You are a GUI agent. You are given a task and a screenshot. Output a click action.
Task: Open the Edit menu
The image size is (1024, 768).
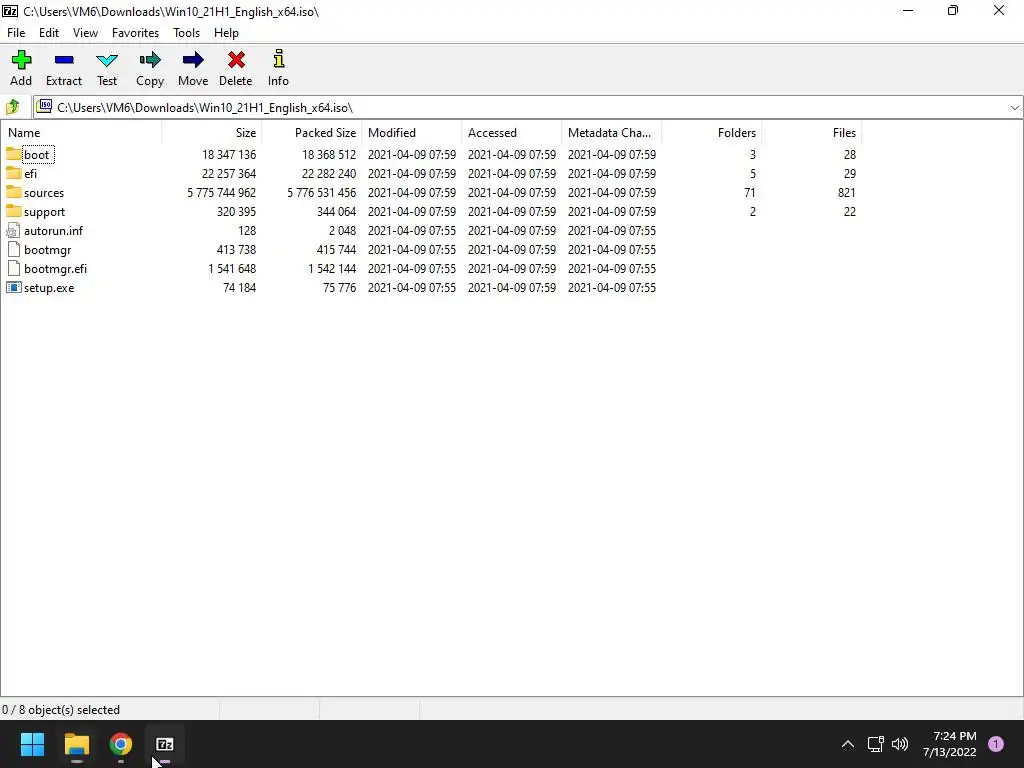pyautogui.click(x=49, y=33)
